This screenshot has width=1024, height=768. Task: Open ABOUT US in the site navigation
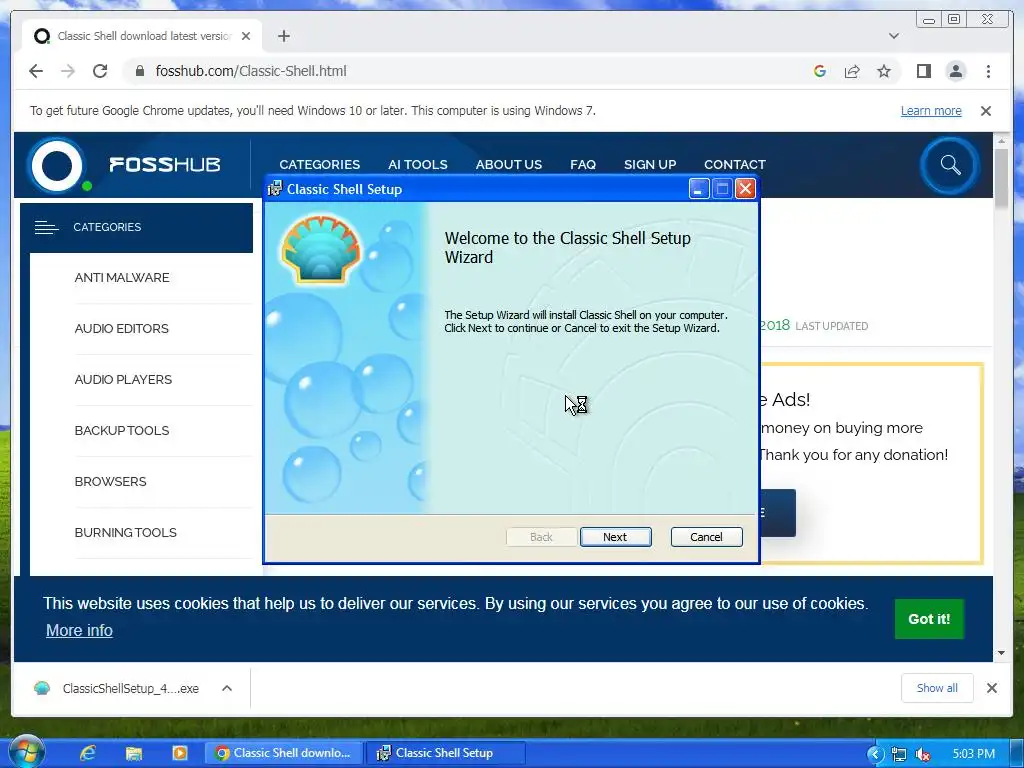pos(509,165)
